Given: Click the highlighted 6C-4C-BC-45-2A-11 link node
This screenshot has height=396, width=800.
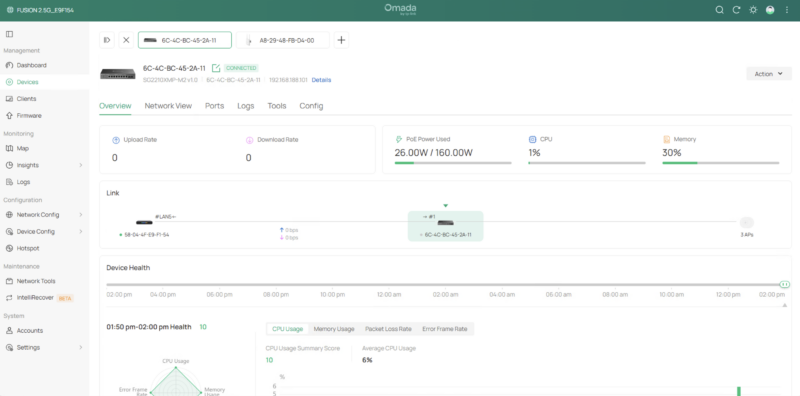Looking at the screenshot, I should 445,226.
